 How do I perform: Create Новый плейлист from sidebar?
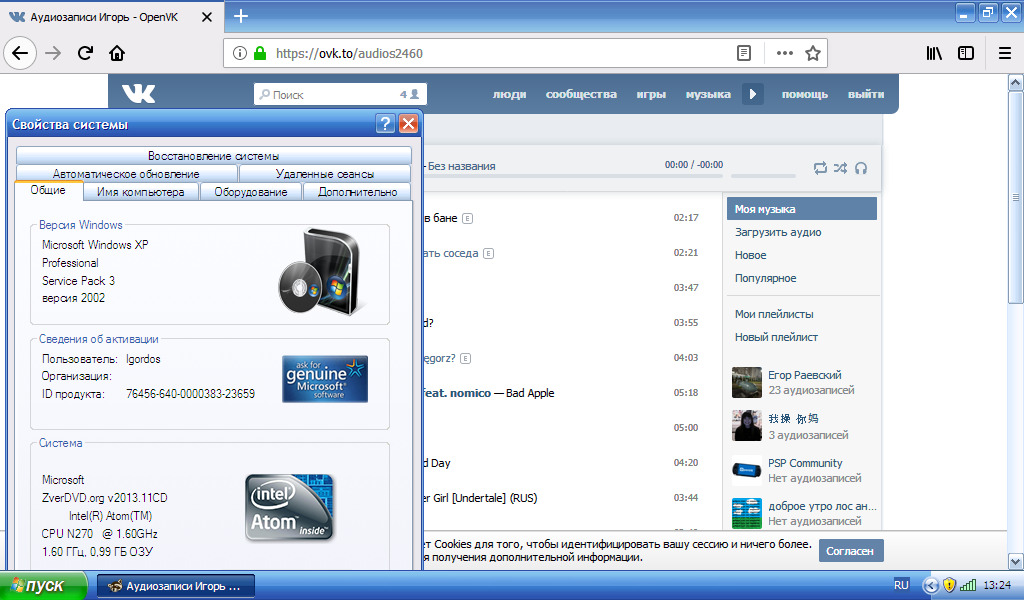click(776, 337)
